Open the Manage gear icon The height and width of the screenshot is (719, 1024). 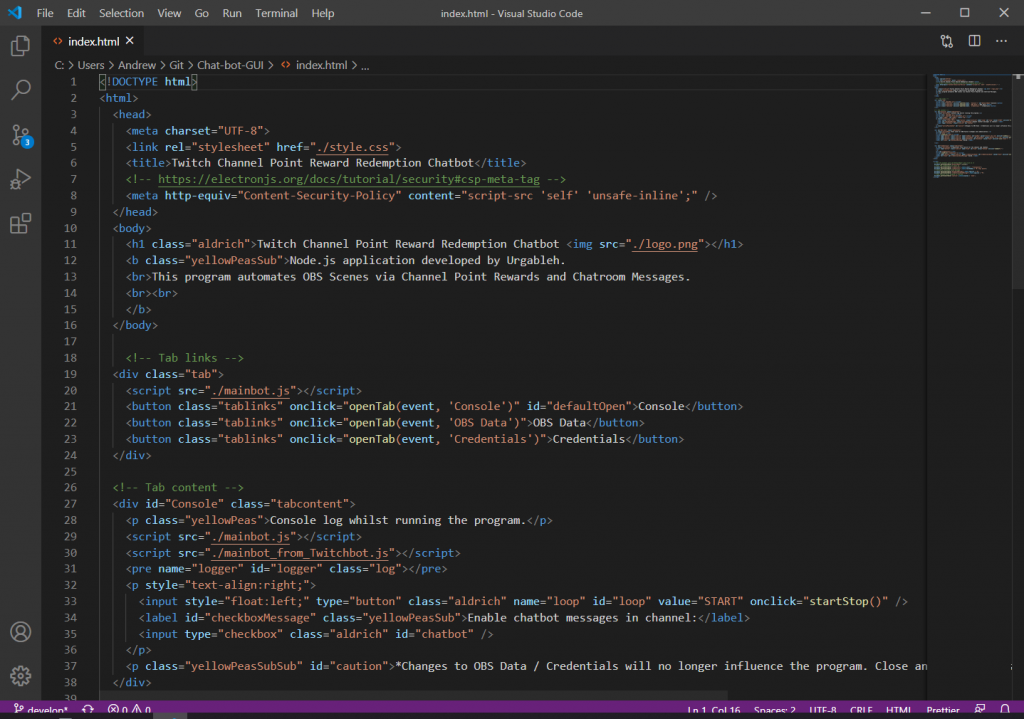tap(20, 675)
